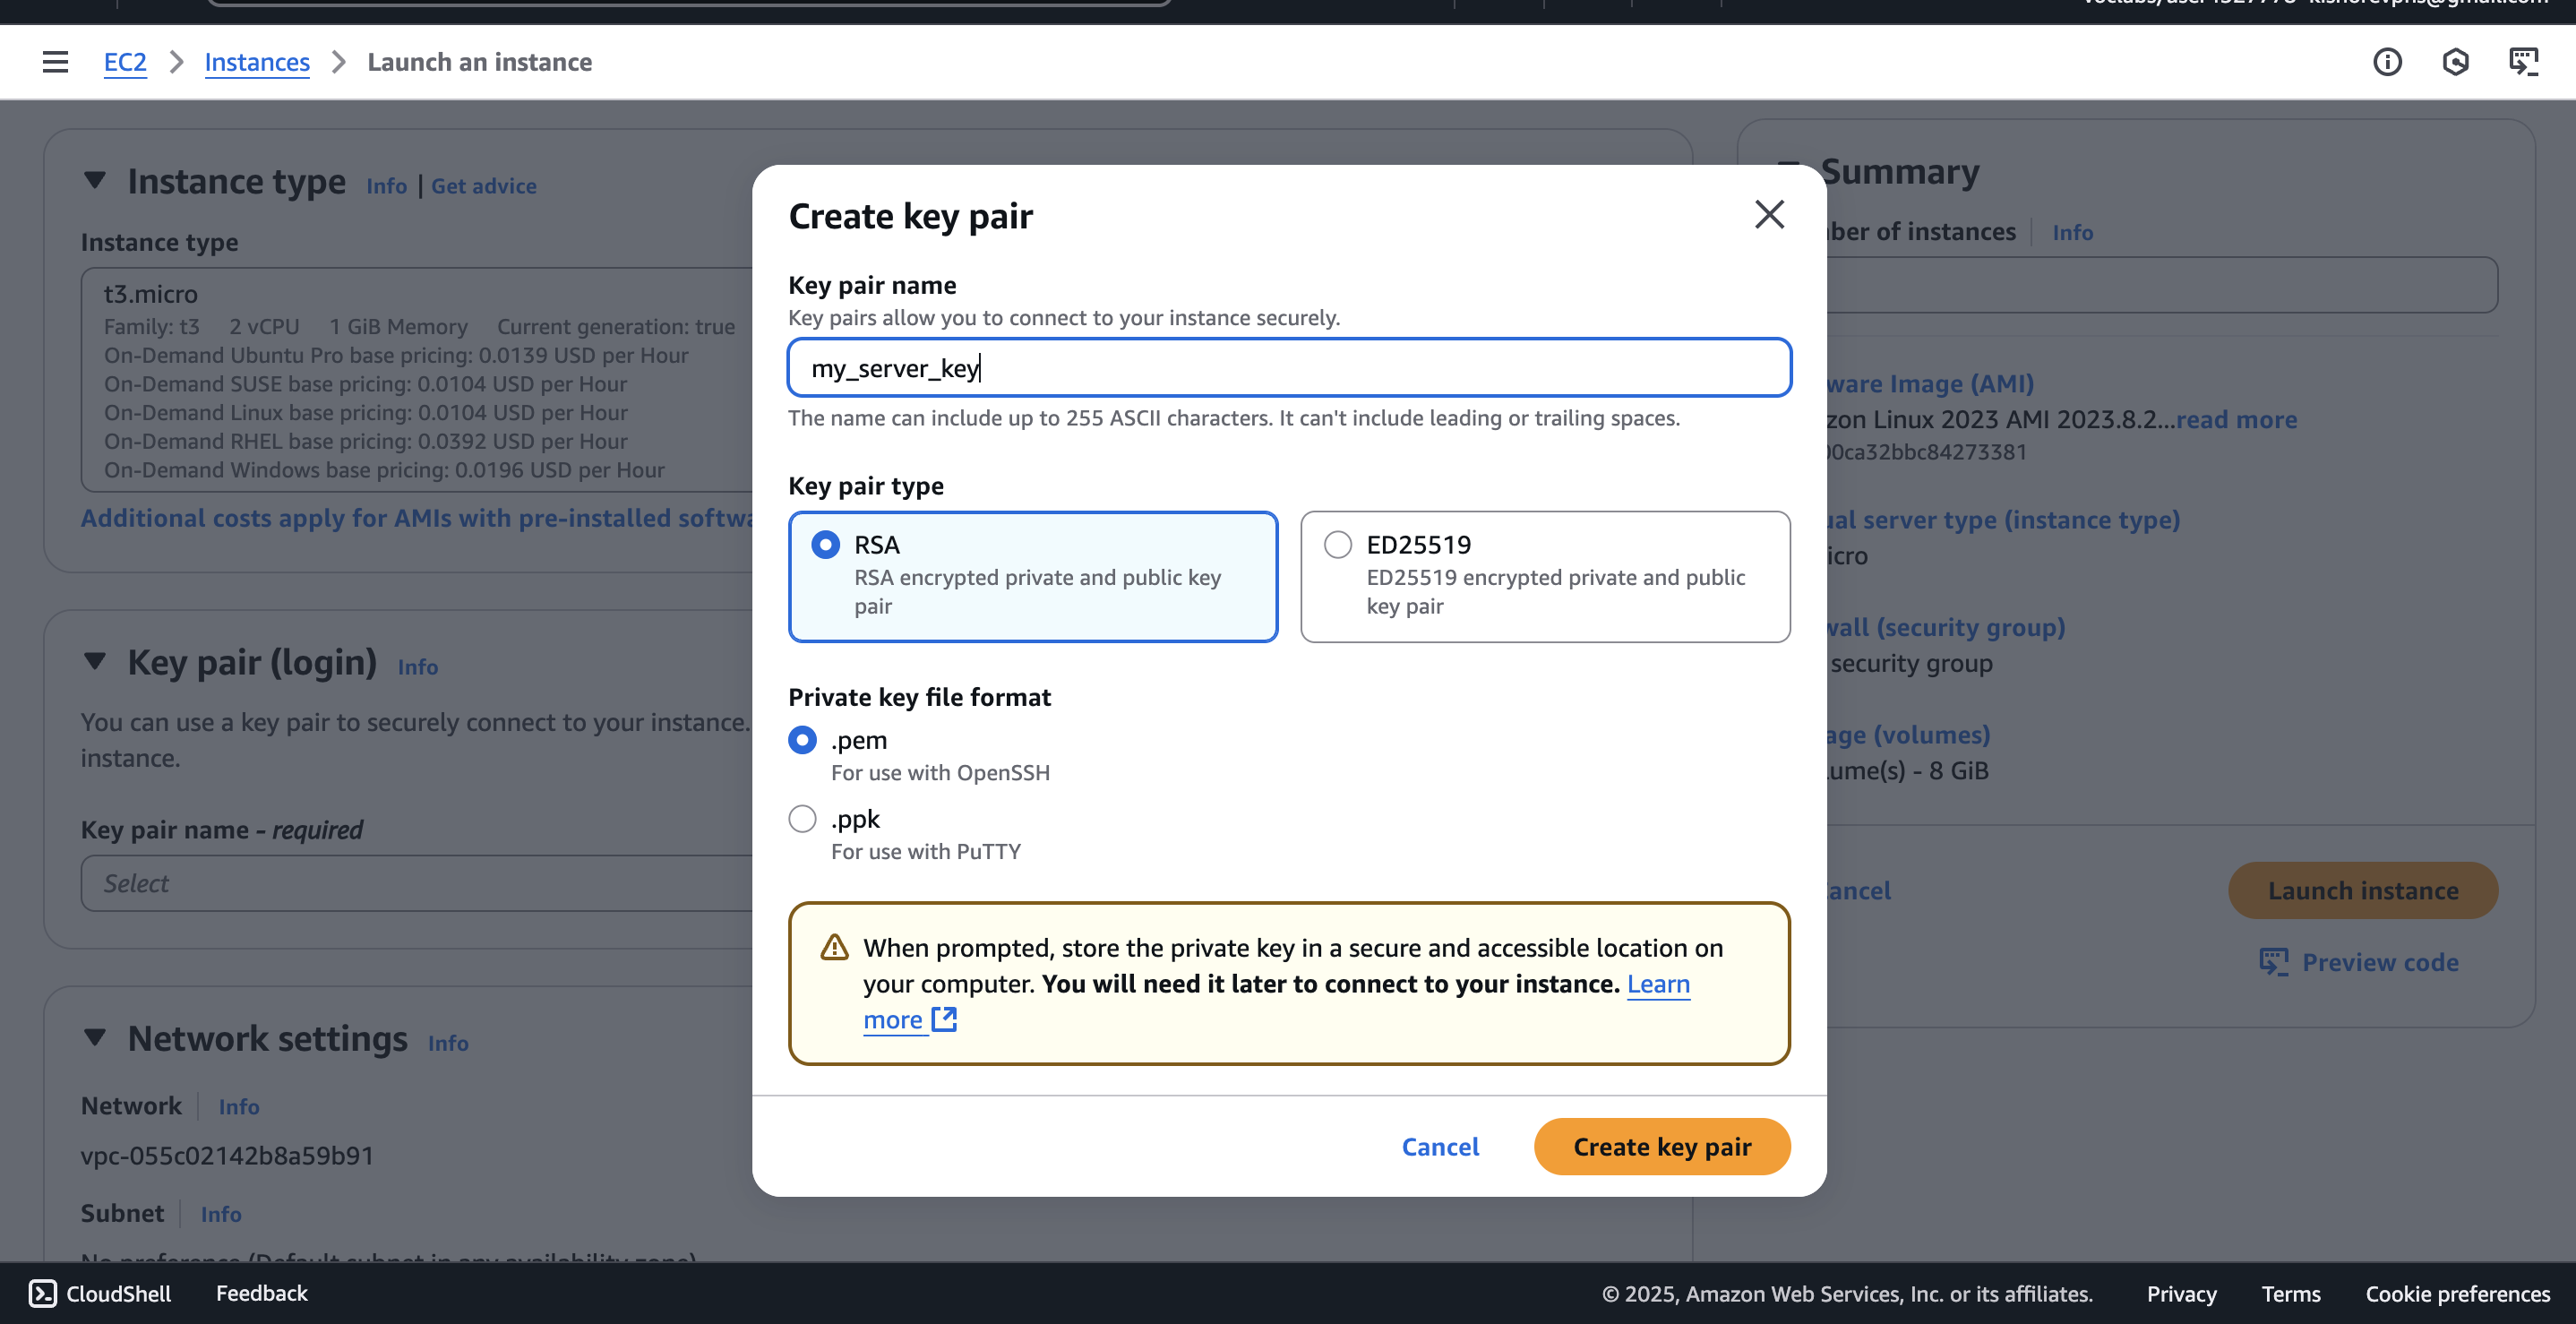This screenshot has width=2576, height=1324.
Task: Click the hexagon security icon in header
Action: coord(2455,62)
